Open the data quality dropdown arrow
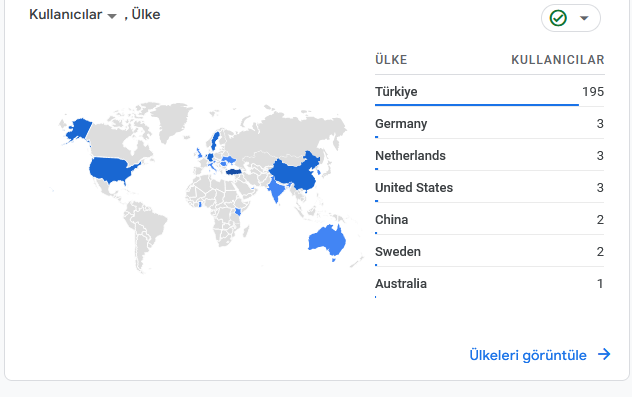This screenshot has width=632, height=397. pos(584,18)
